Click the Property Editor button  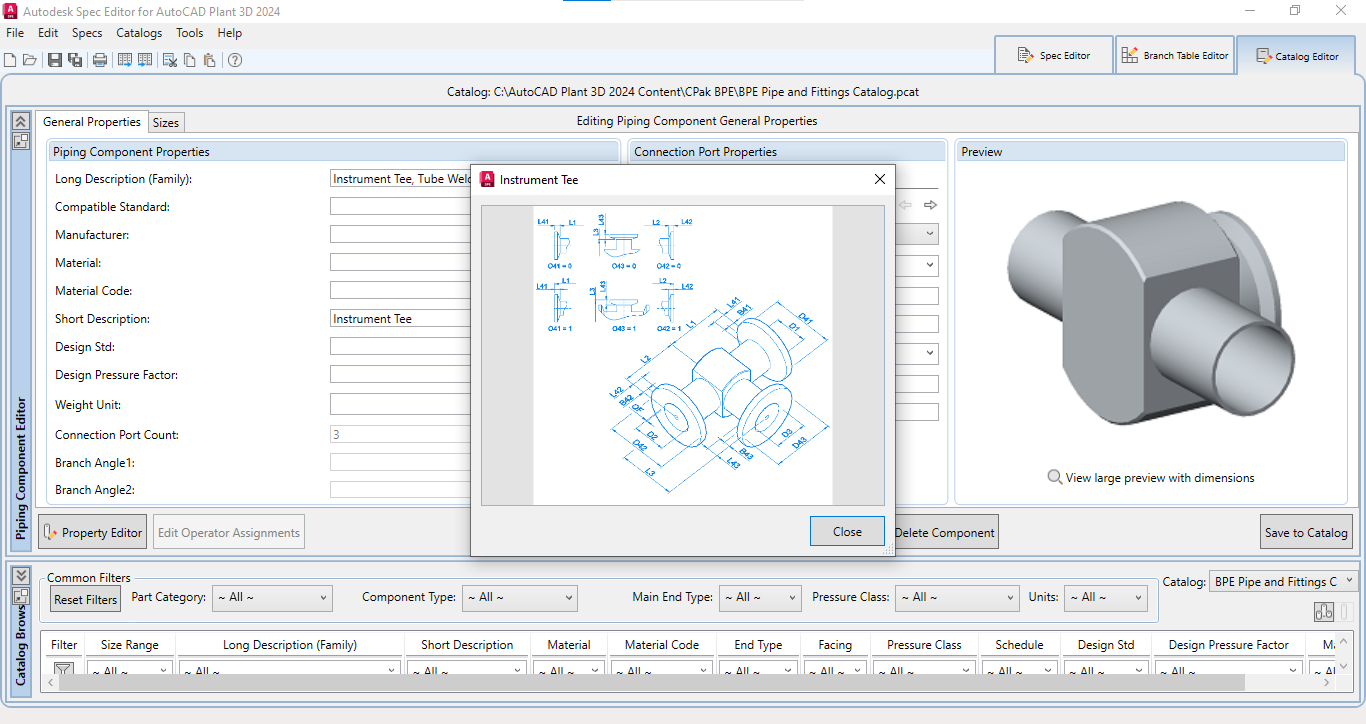coord(93,532)
